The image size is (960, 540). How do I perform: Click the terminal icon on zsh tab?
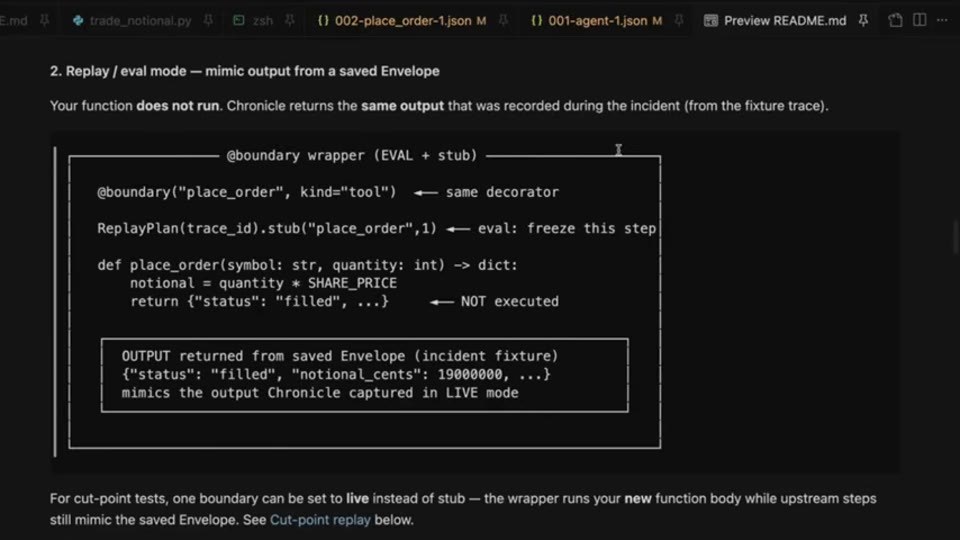click(239, 21)
